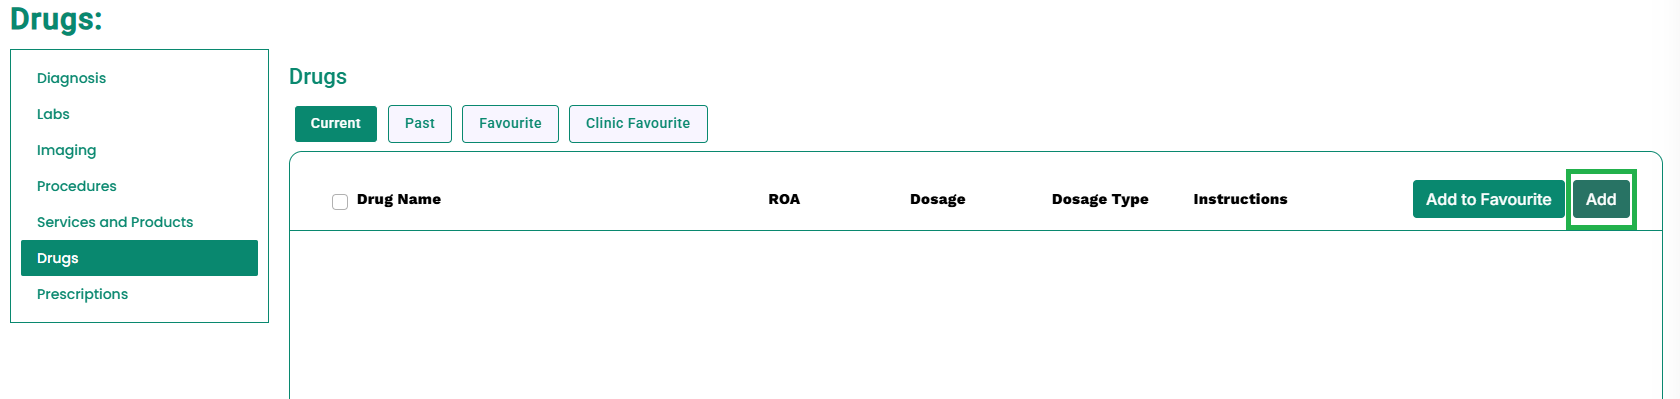View the Clinic Favourite tab
The width and height of the screenshot is (1680, 399).
click(638, 124)
